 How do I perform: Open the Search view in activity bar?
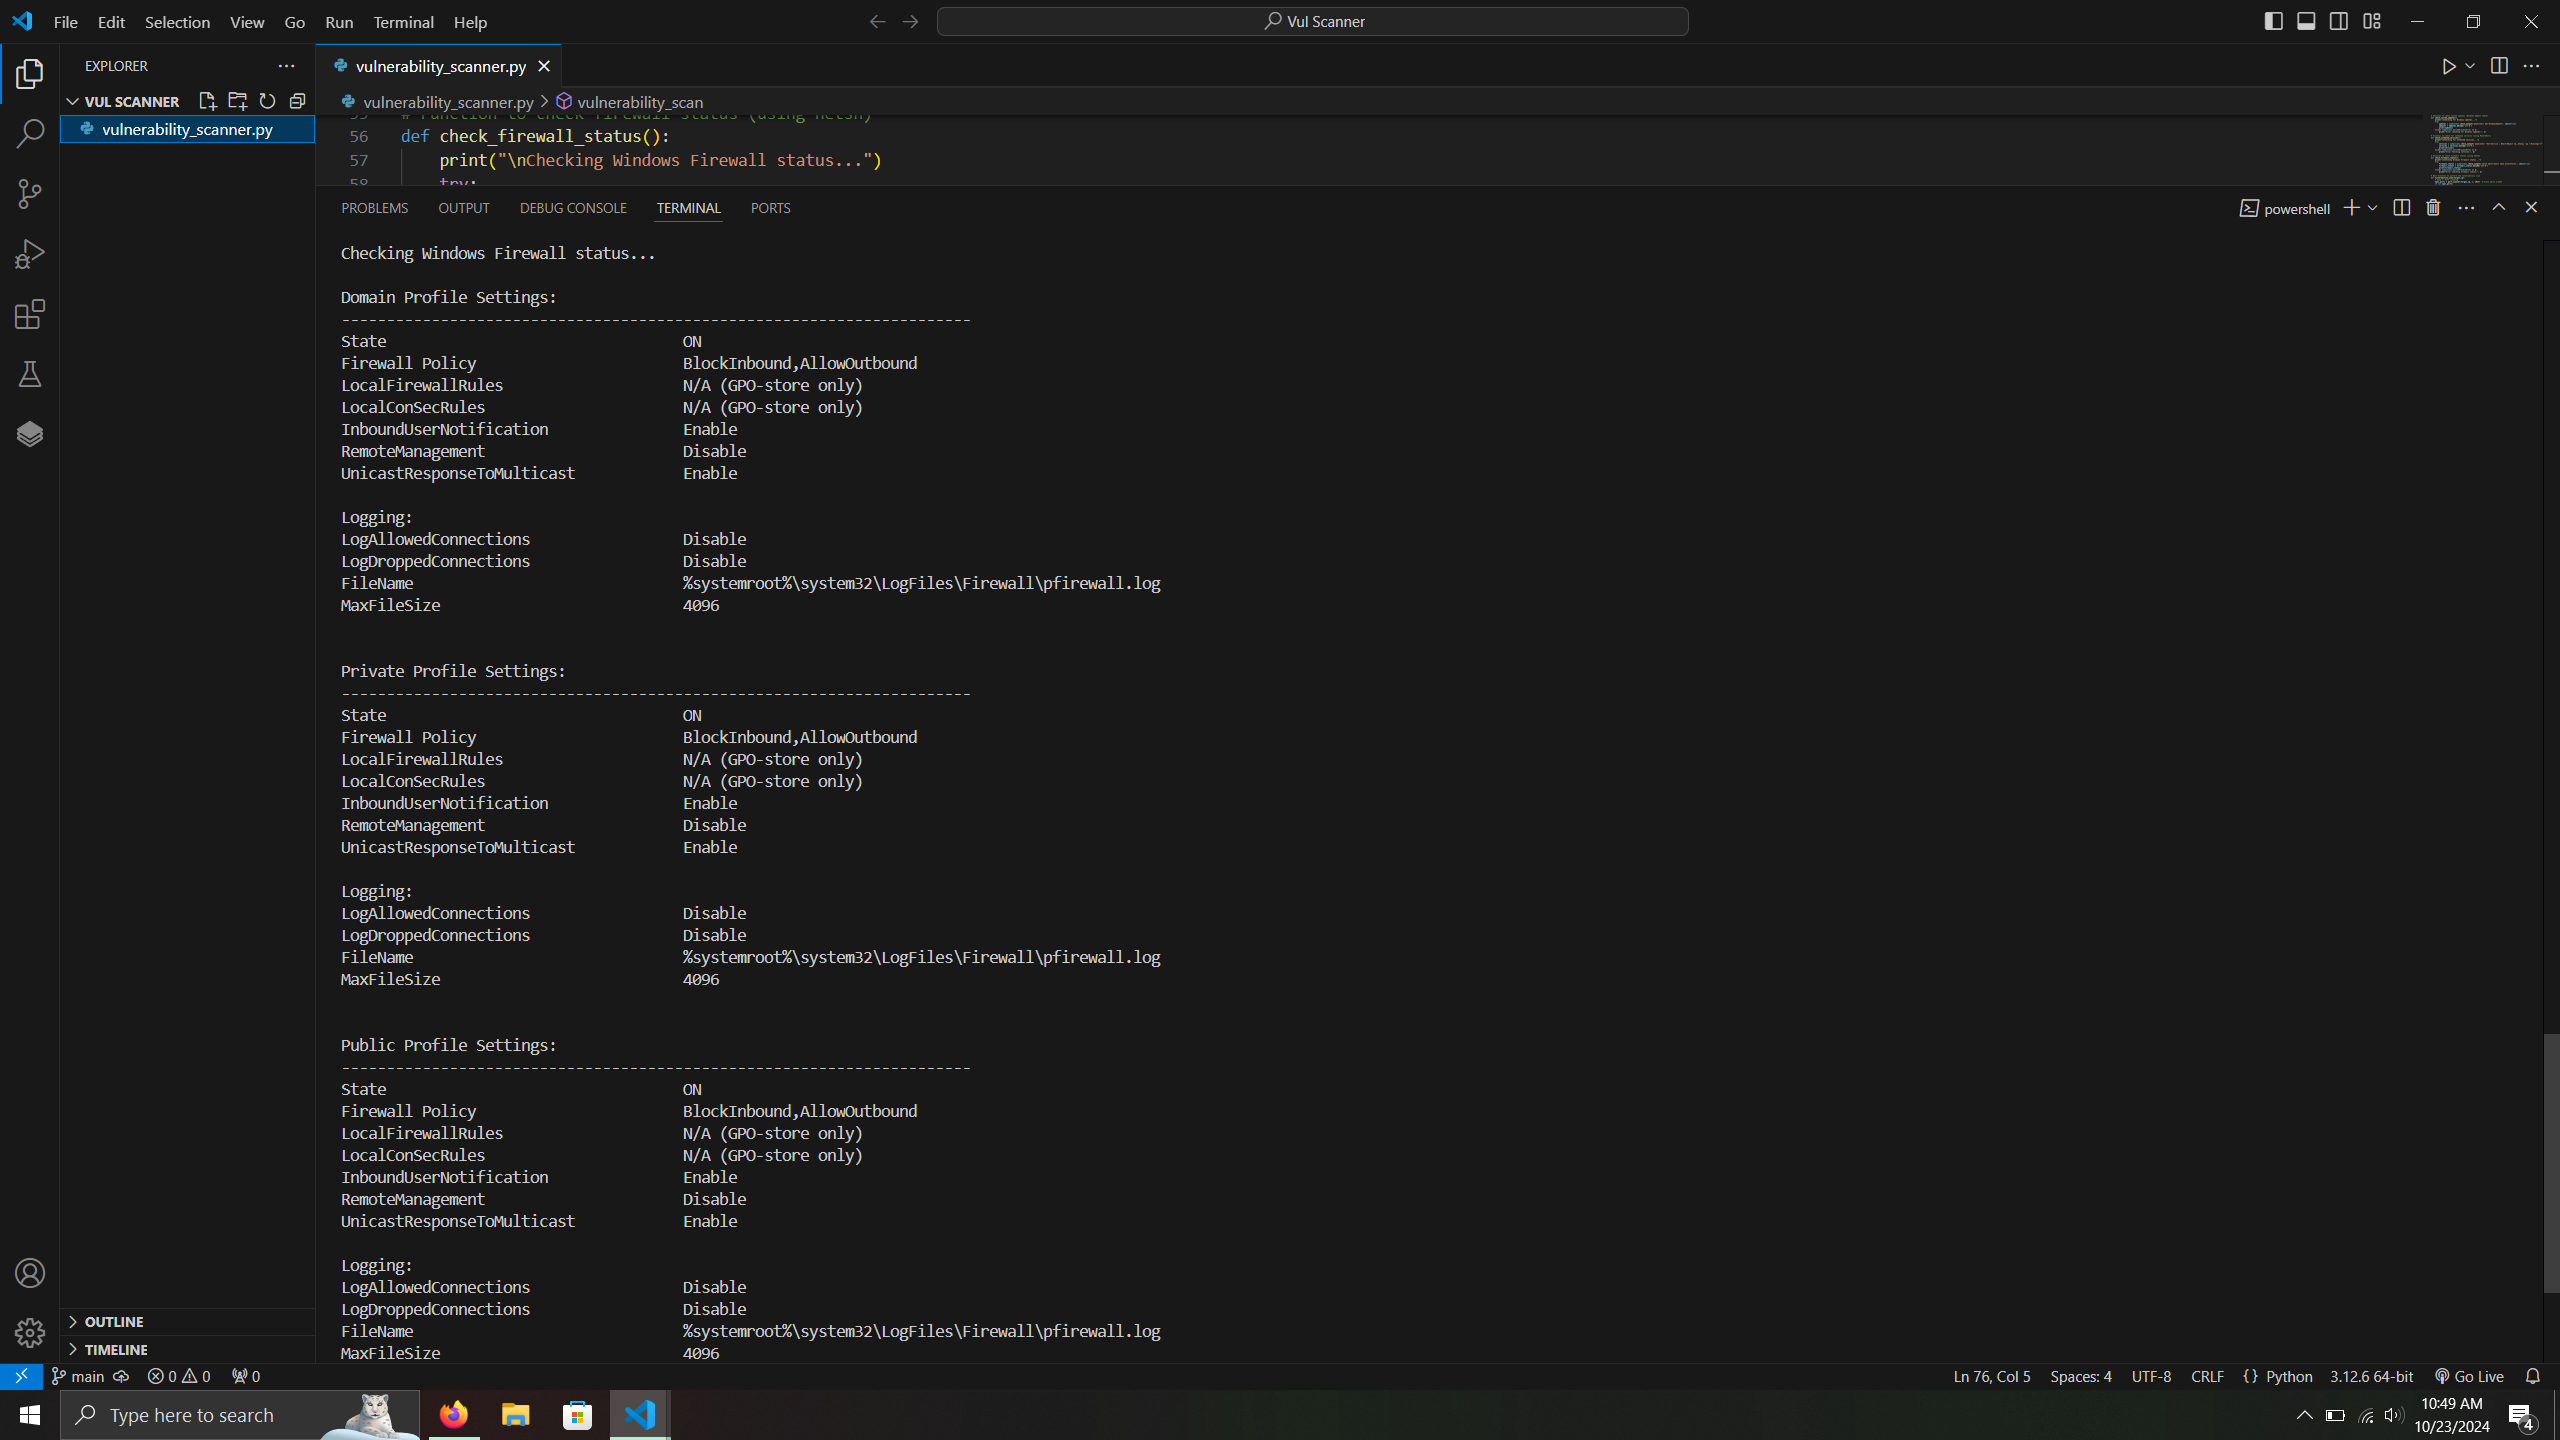(30, 133)
